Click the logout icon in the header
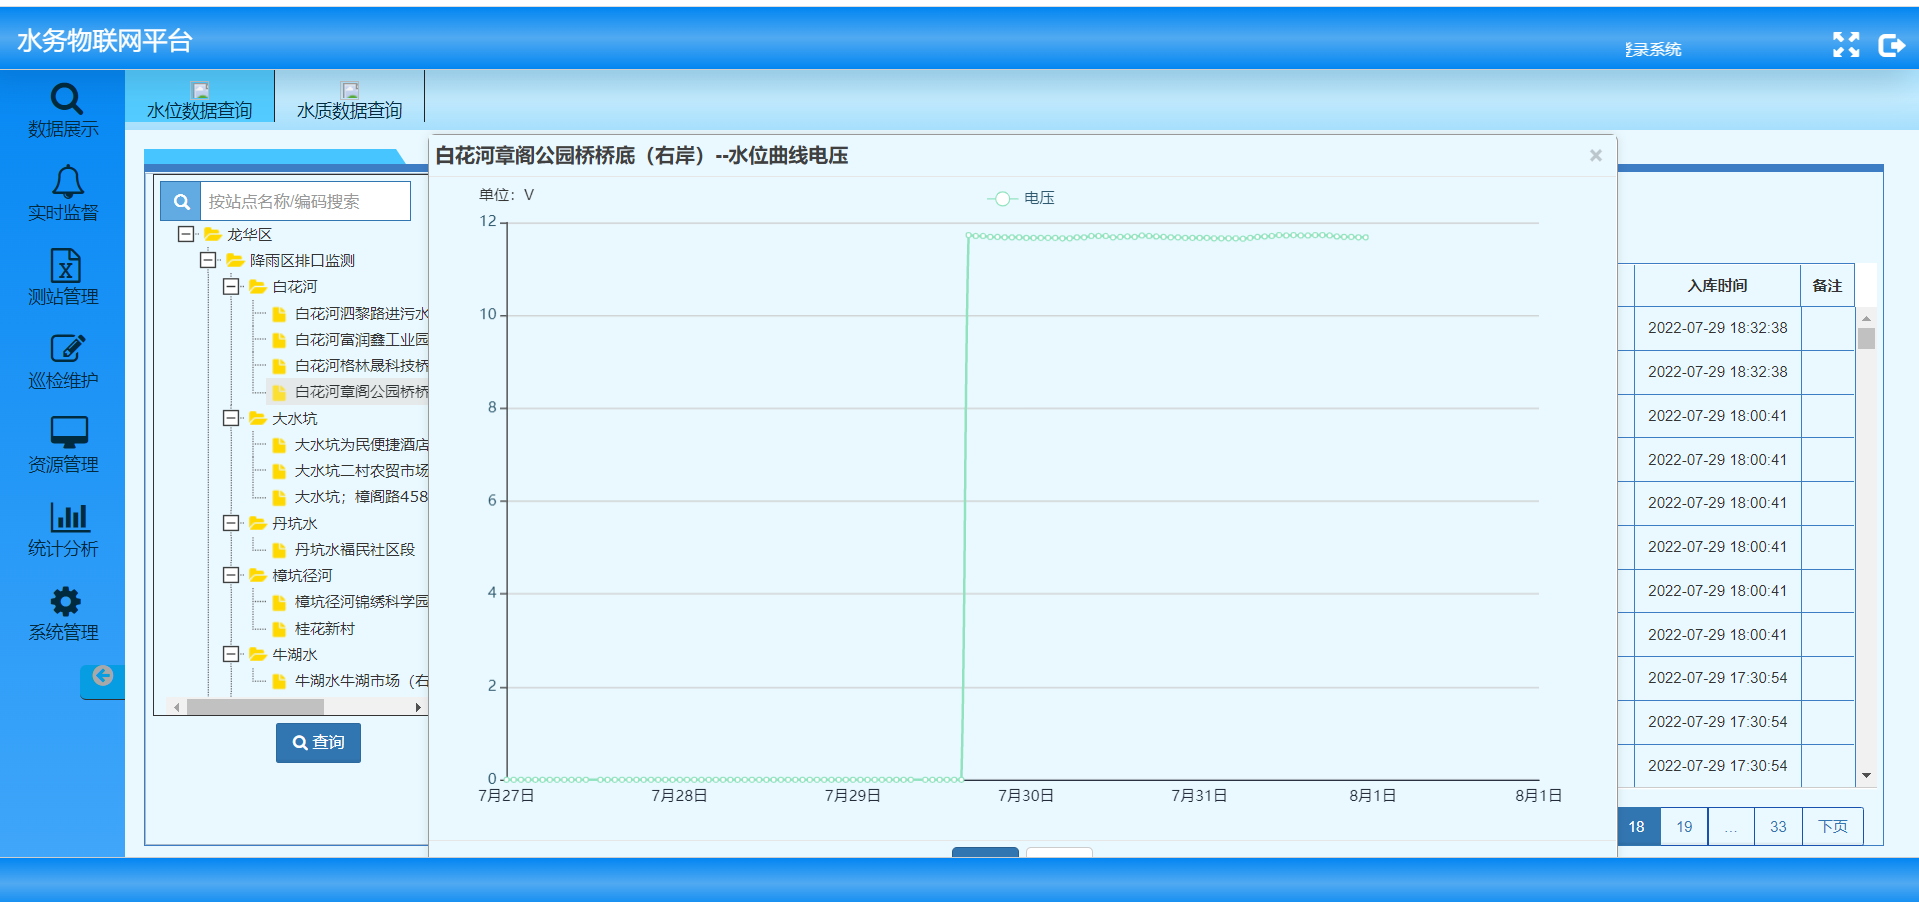1919x902 pixels. click(1891, 45)
